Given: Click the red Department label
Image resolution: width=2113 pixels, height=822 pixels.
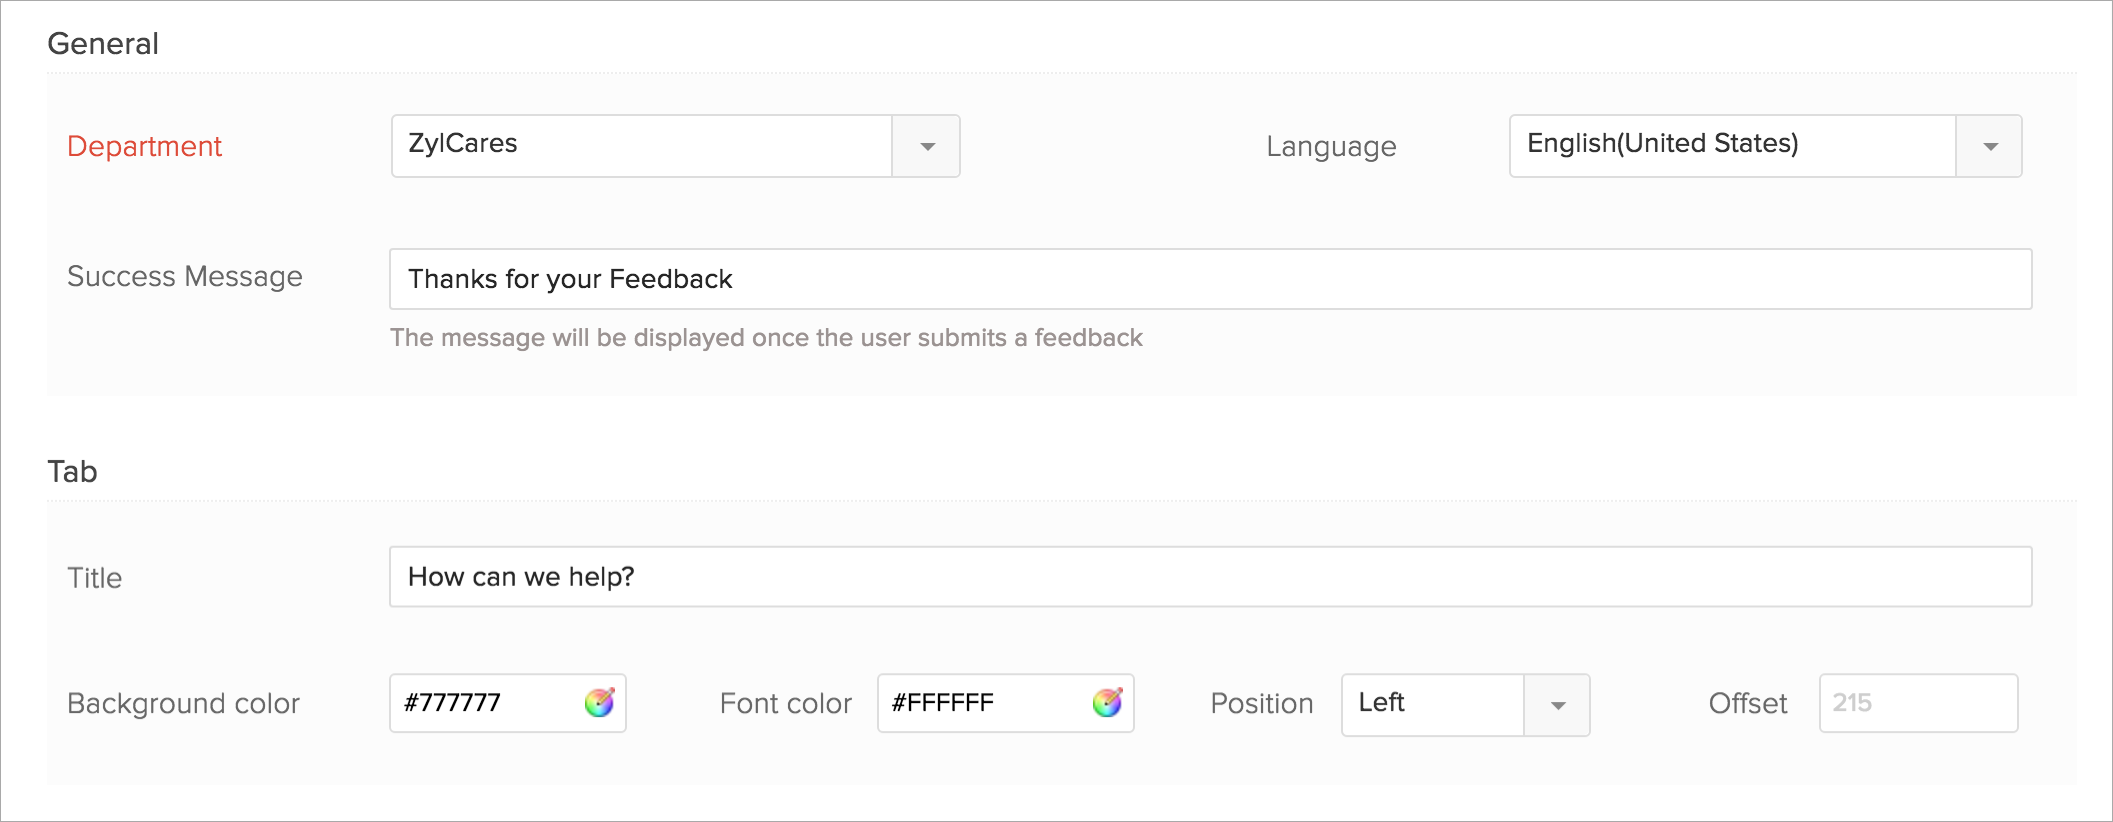Looking at the screenshot, I should pyautogui.click(x=144, y=147).
